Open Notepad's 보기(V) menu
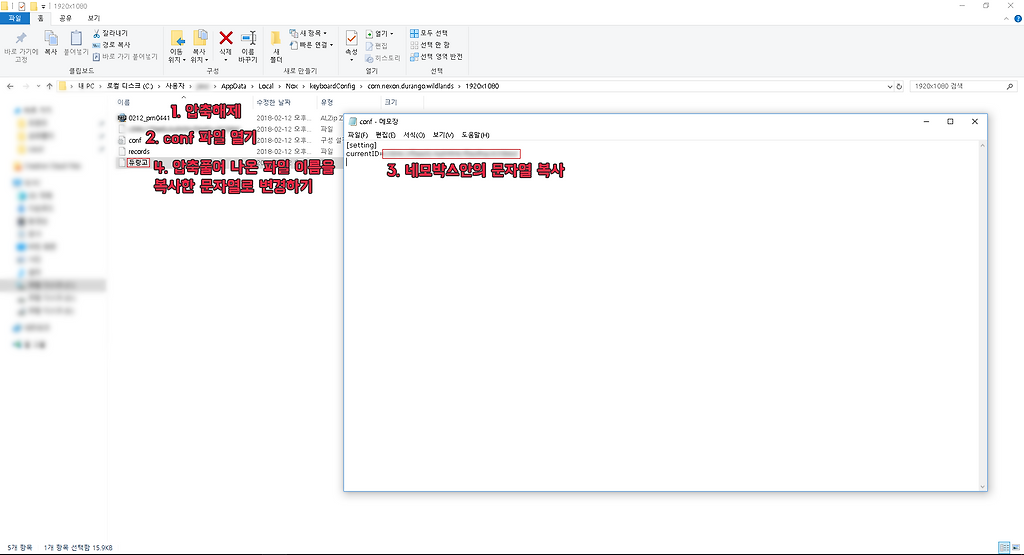 point(443,135)
